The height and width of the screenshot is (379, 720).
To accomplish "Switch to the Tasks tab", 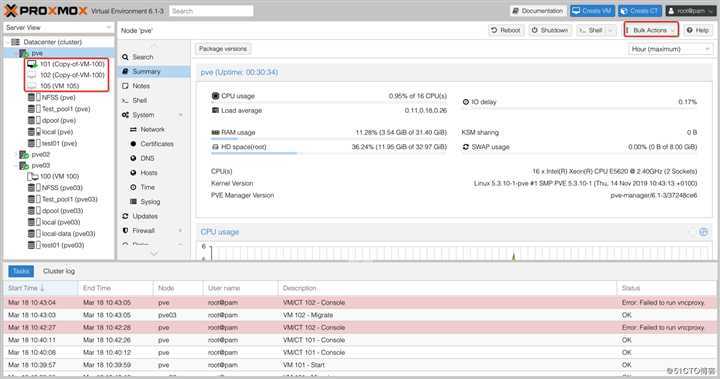I will [x=21, y=271].
